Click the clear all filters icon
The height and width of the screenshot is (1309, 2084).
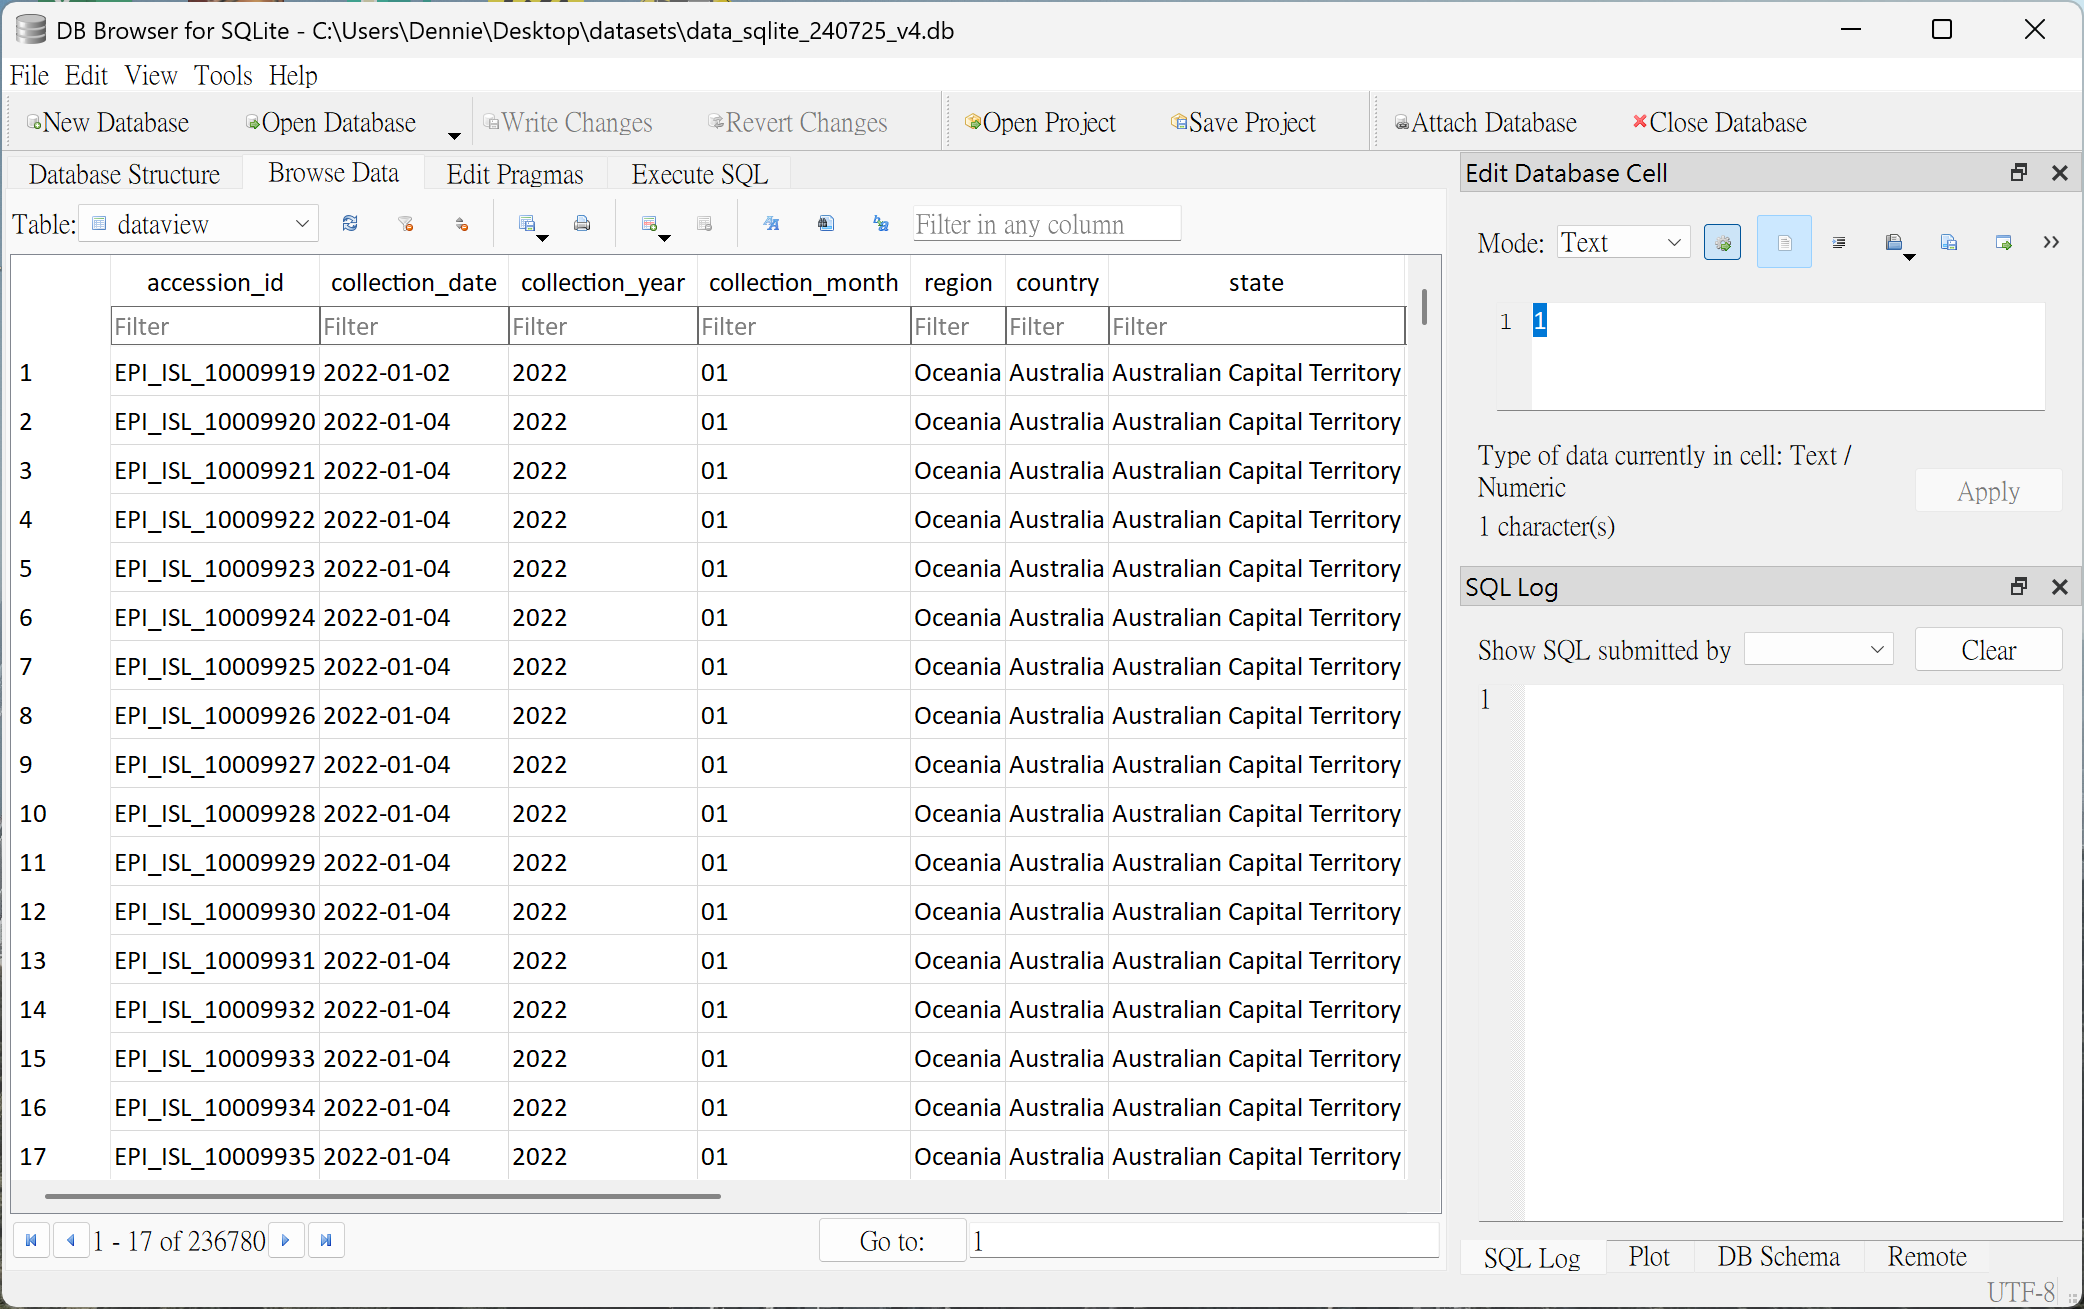click(x=405, y=224)
